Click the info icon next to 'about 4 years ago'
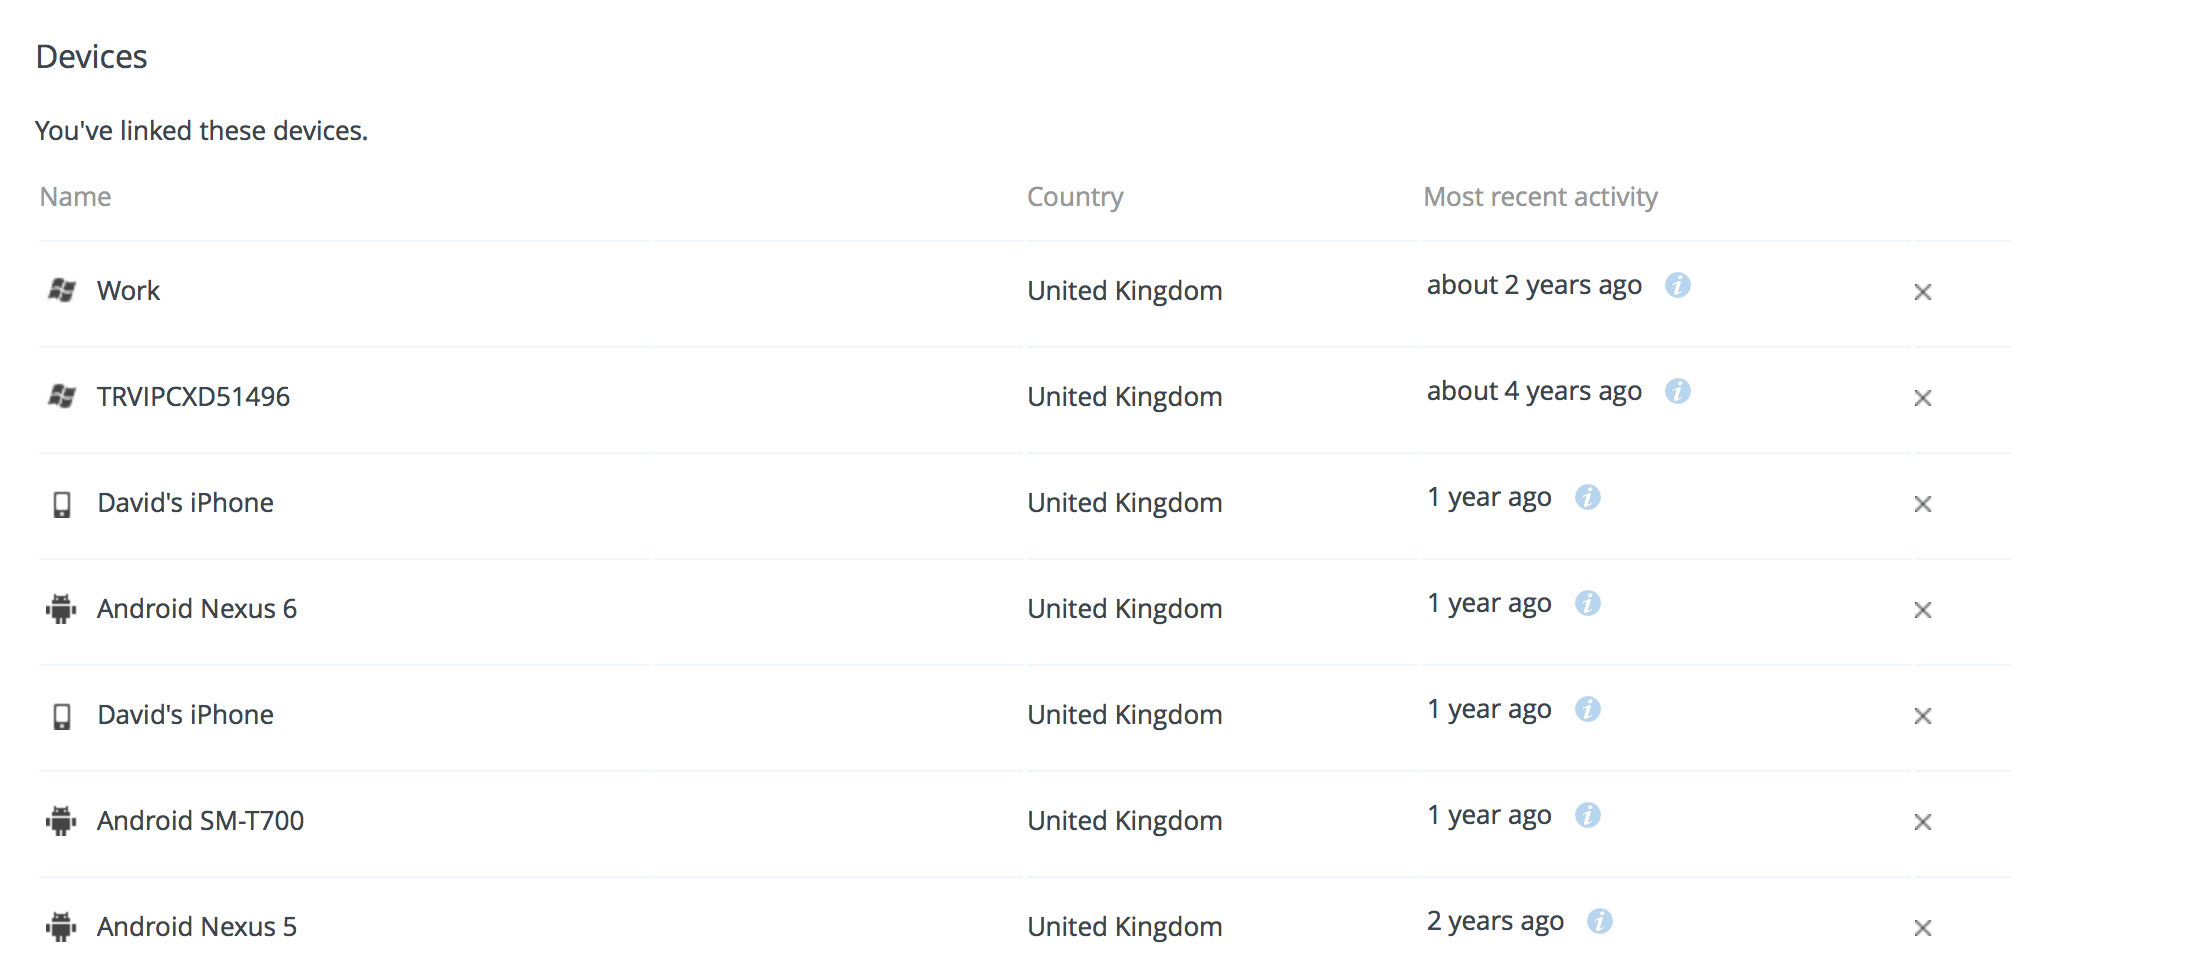Screen dimensions: 2186x980 click(x=1678, y=392)
